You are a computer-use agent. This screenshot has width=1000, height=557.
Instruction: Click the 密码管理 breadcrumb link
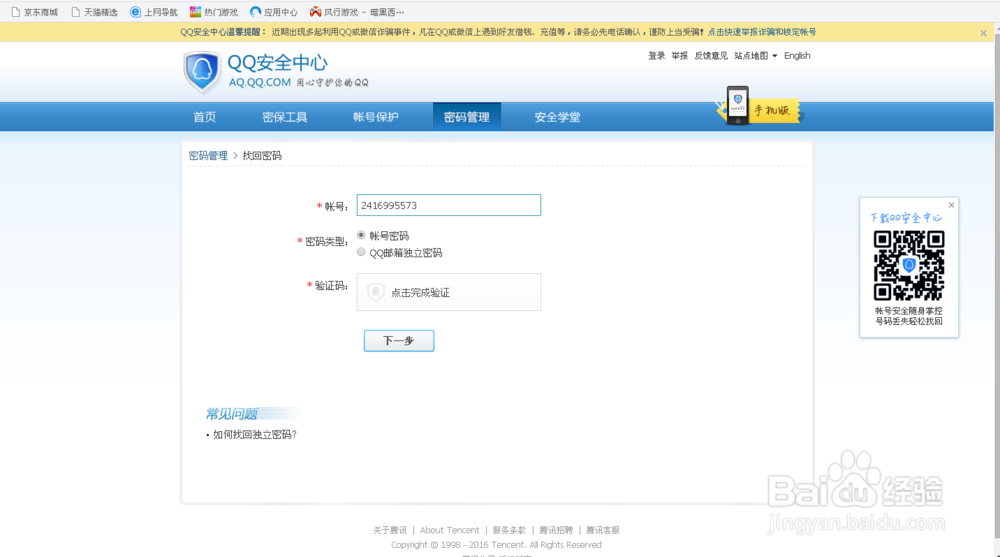click(208, 156)
